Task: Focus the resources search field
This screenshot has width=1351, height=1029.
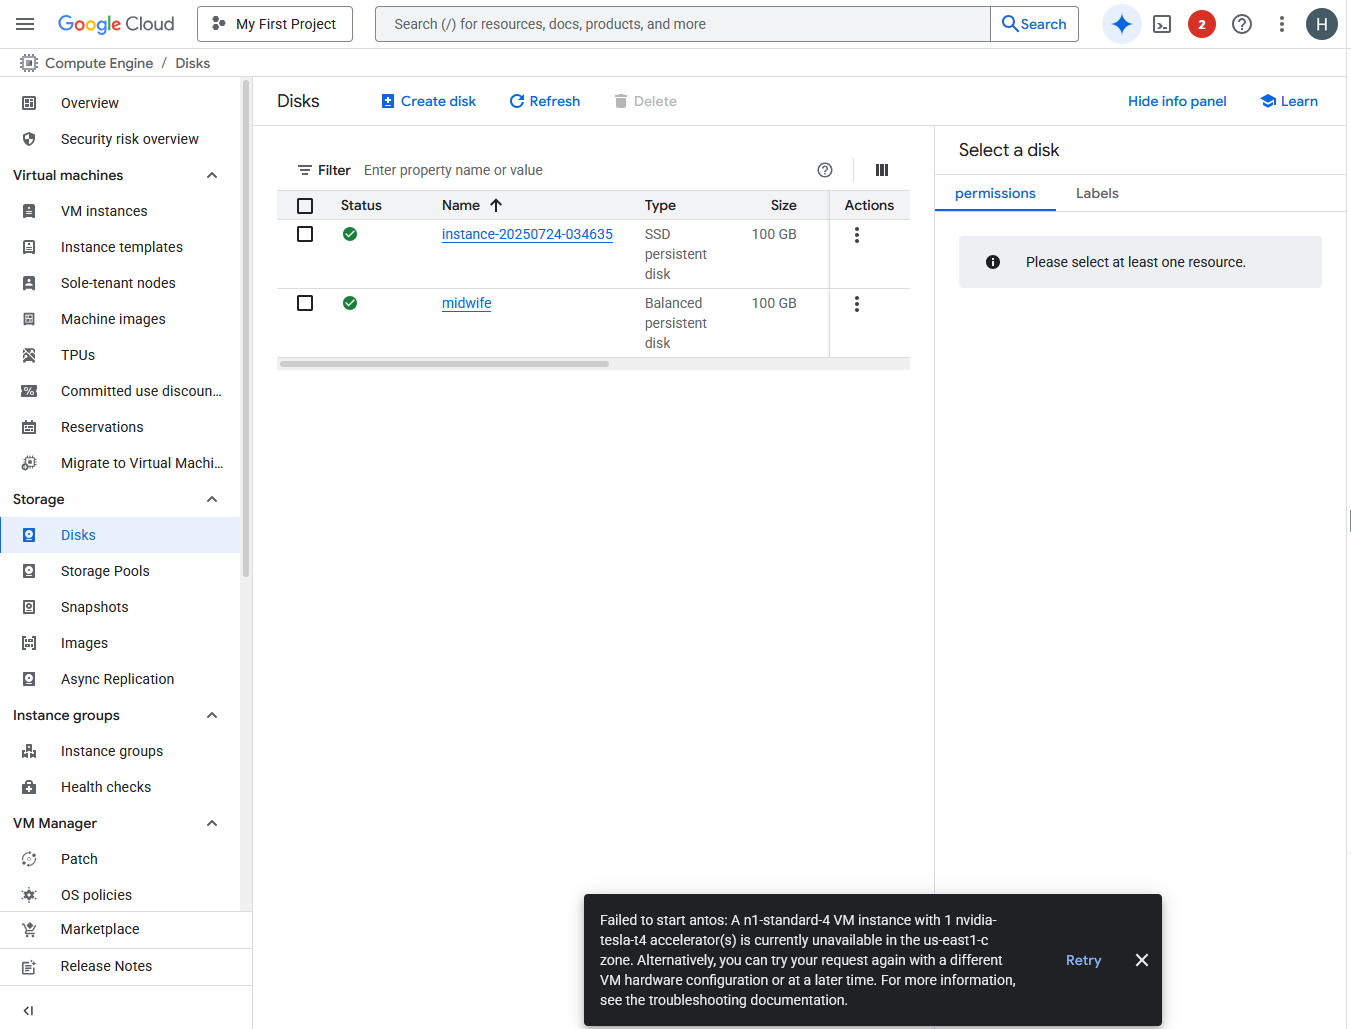Action: click(x=683, y=24)
